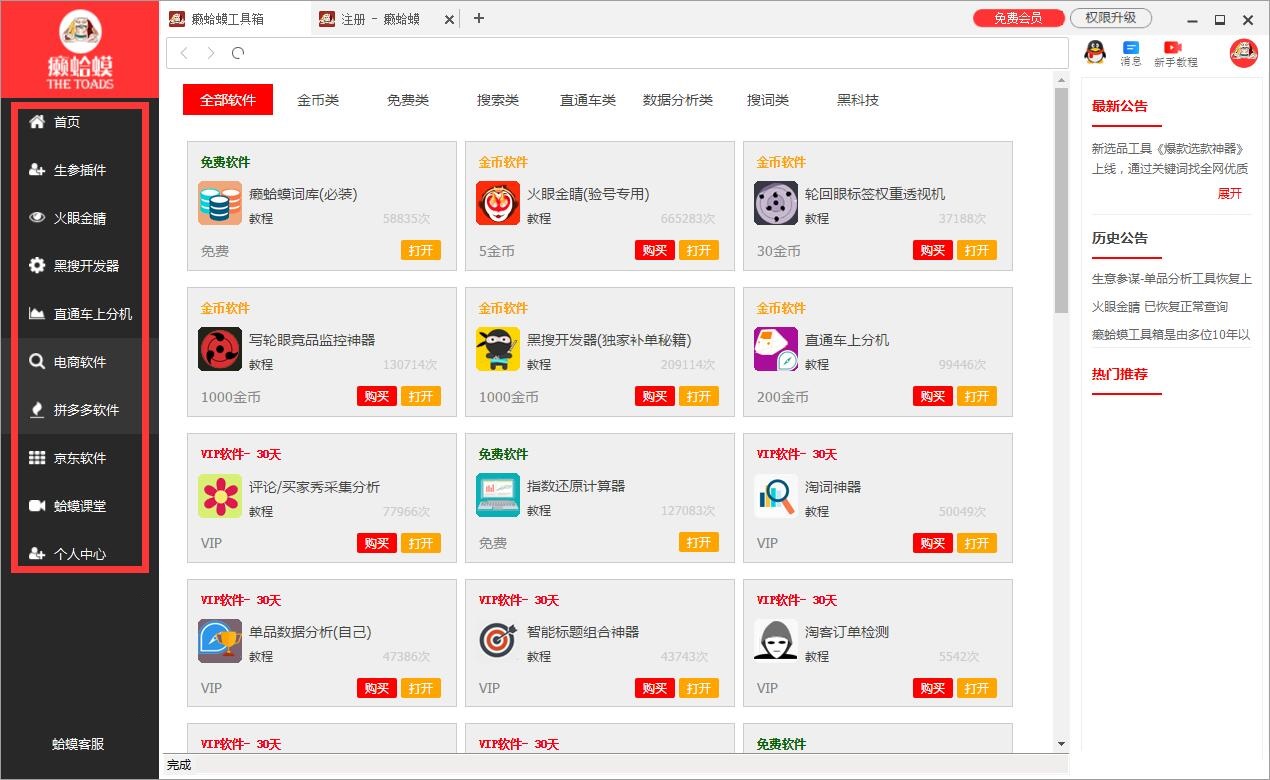
Task: Open the 新手教程 video tutorial icon
Action: pos(1175,54)
